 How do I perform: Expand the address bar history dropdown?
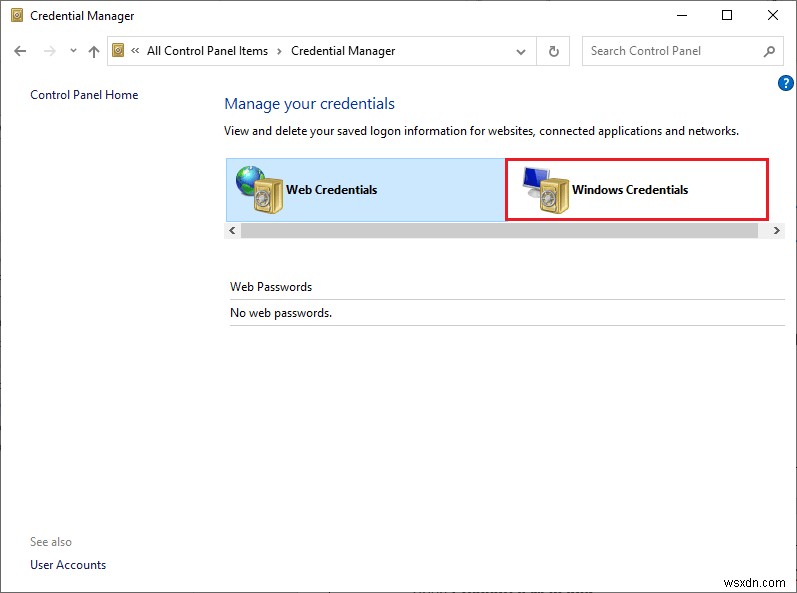(x=521, y=51)
